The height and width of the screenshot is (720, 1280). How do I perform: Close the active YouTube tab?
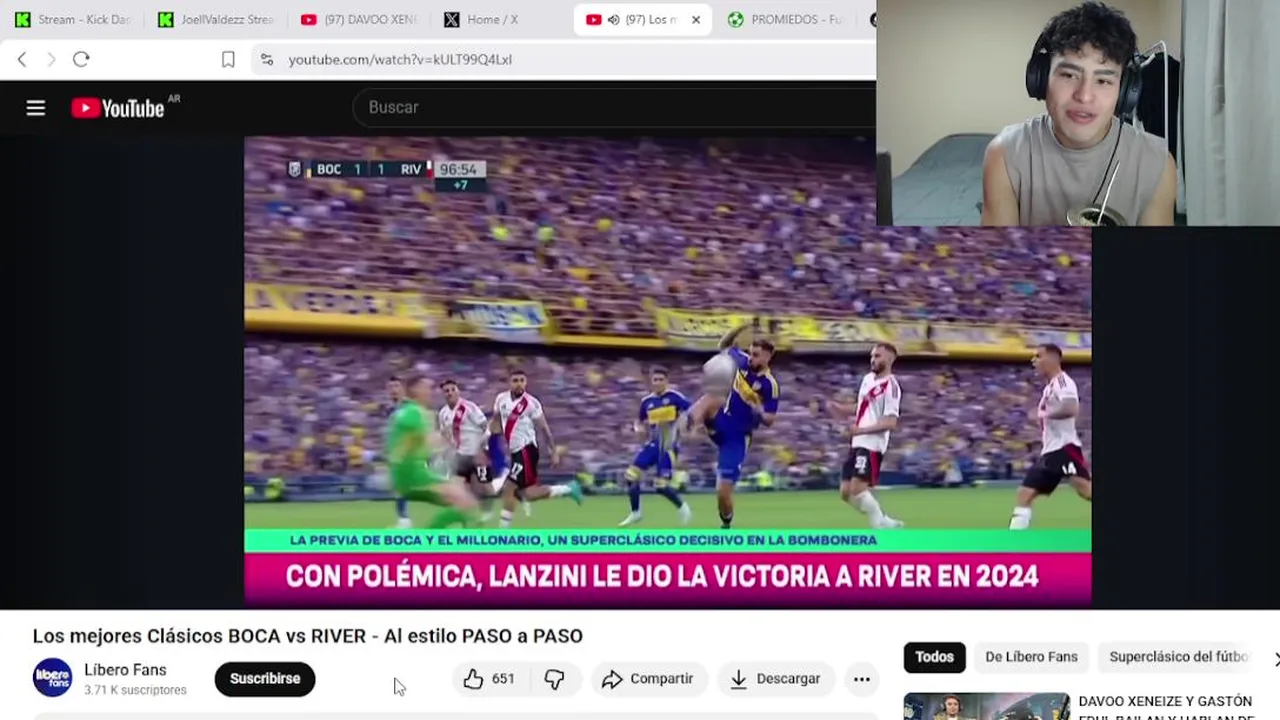click(x=696, y=20)
